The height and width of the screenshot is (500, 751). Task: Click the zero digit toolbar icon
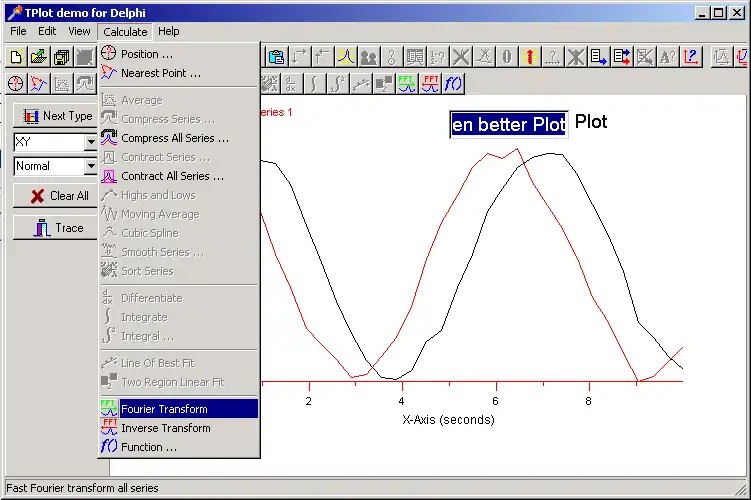(506, 57)
